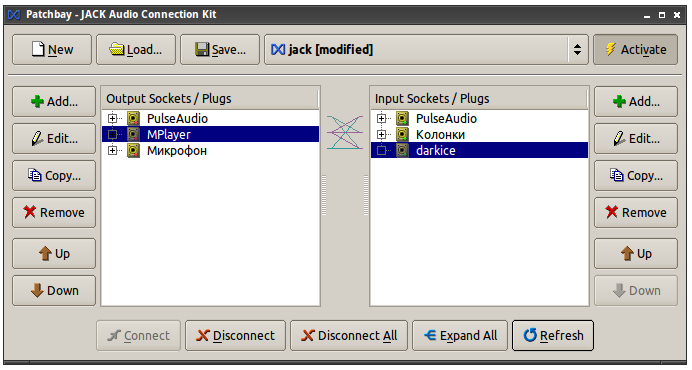Click the Input Sockets / Plugs column header
The image size is (692, 370).
point(479,98)
